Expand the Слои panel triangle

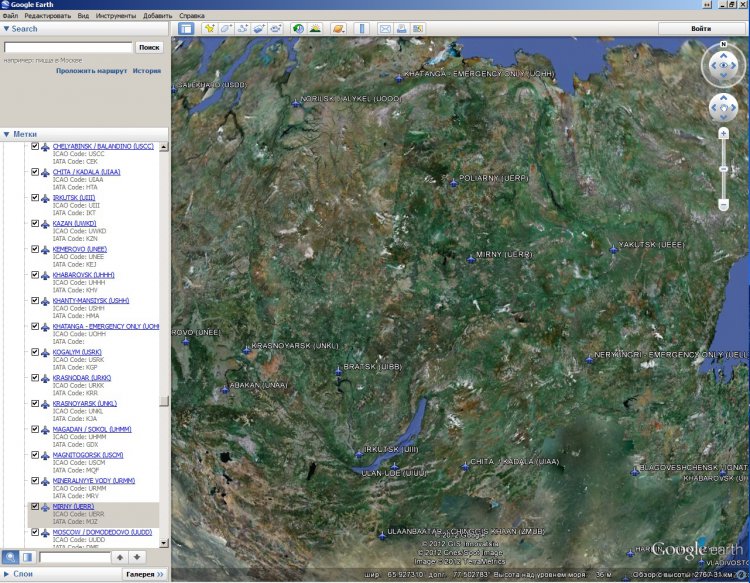(6, 573)
